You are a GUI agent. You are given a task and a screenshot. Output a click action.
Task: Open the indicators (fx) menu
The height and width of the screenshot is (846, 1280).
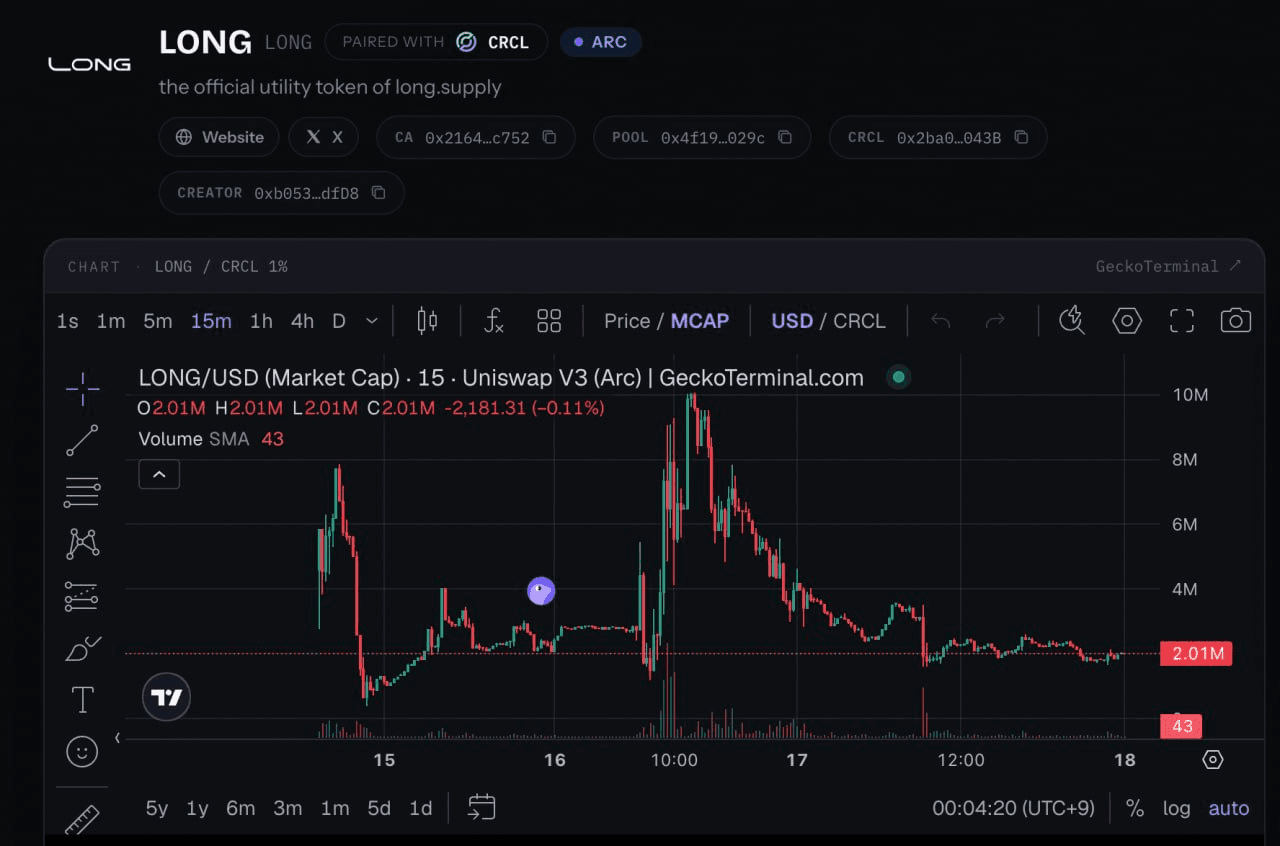[493, 321]
